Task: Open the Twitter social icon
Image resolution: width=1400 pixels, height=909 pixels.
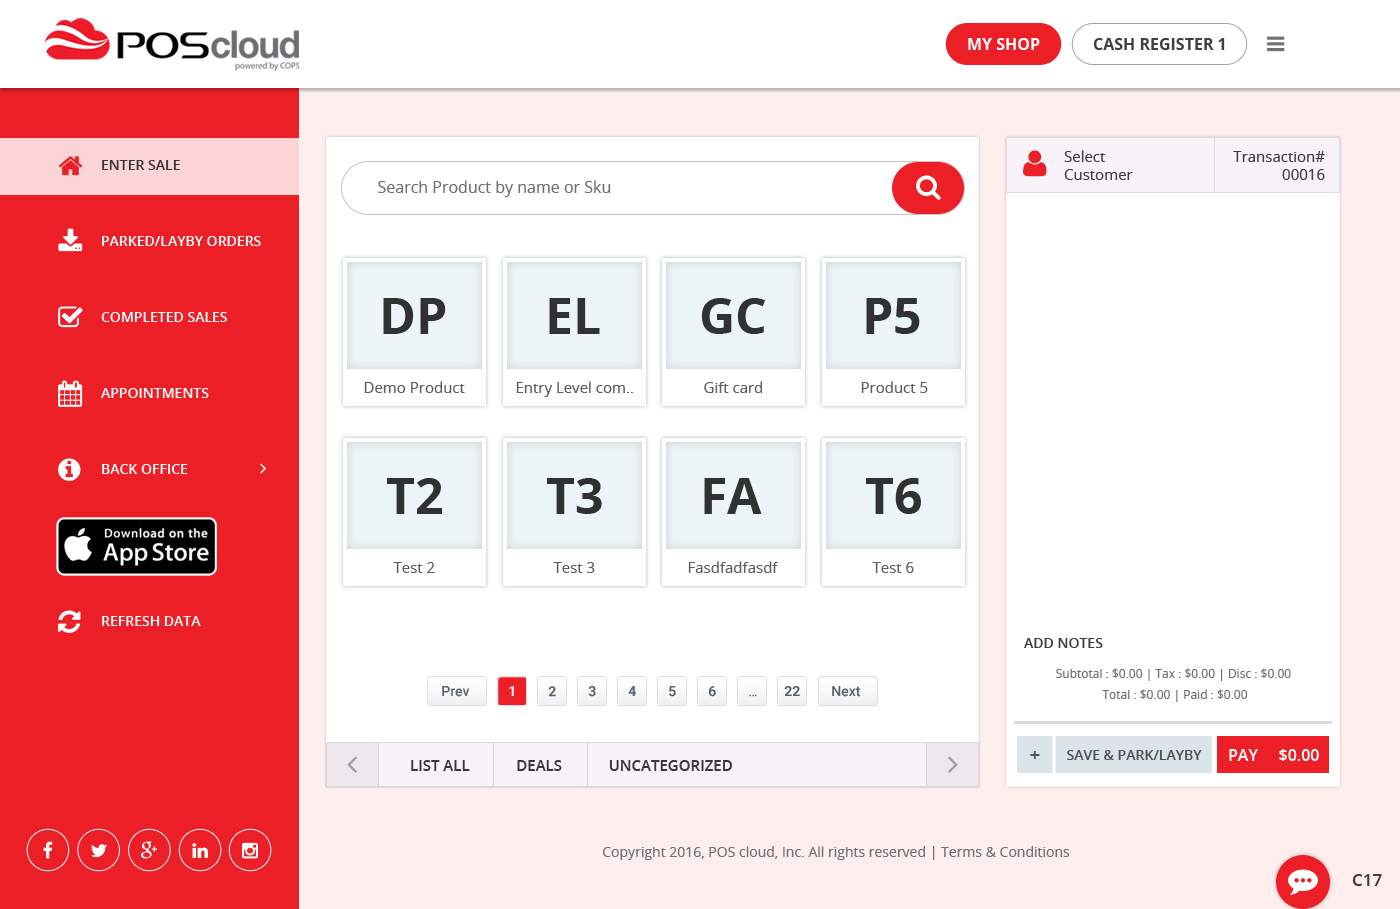Action: [x=98, y=850]
